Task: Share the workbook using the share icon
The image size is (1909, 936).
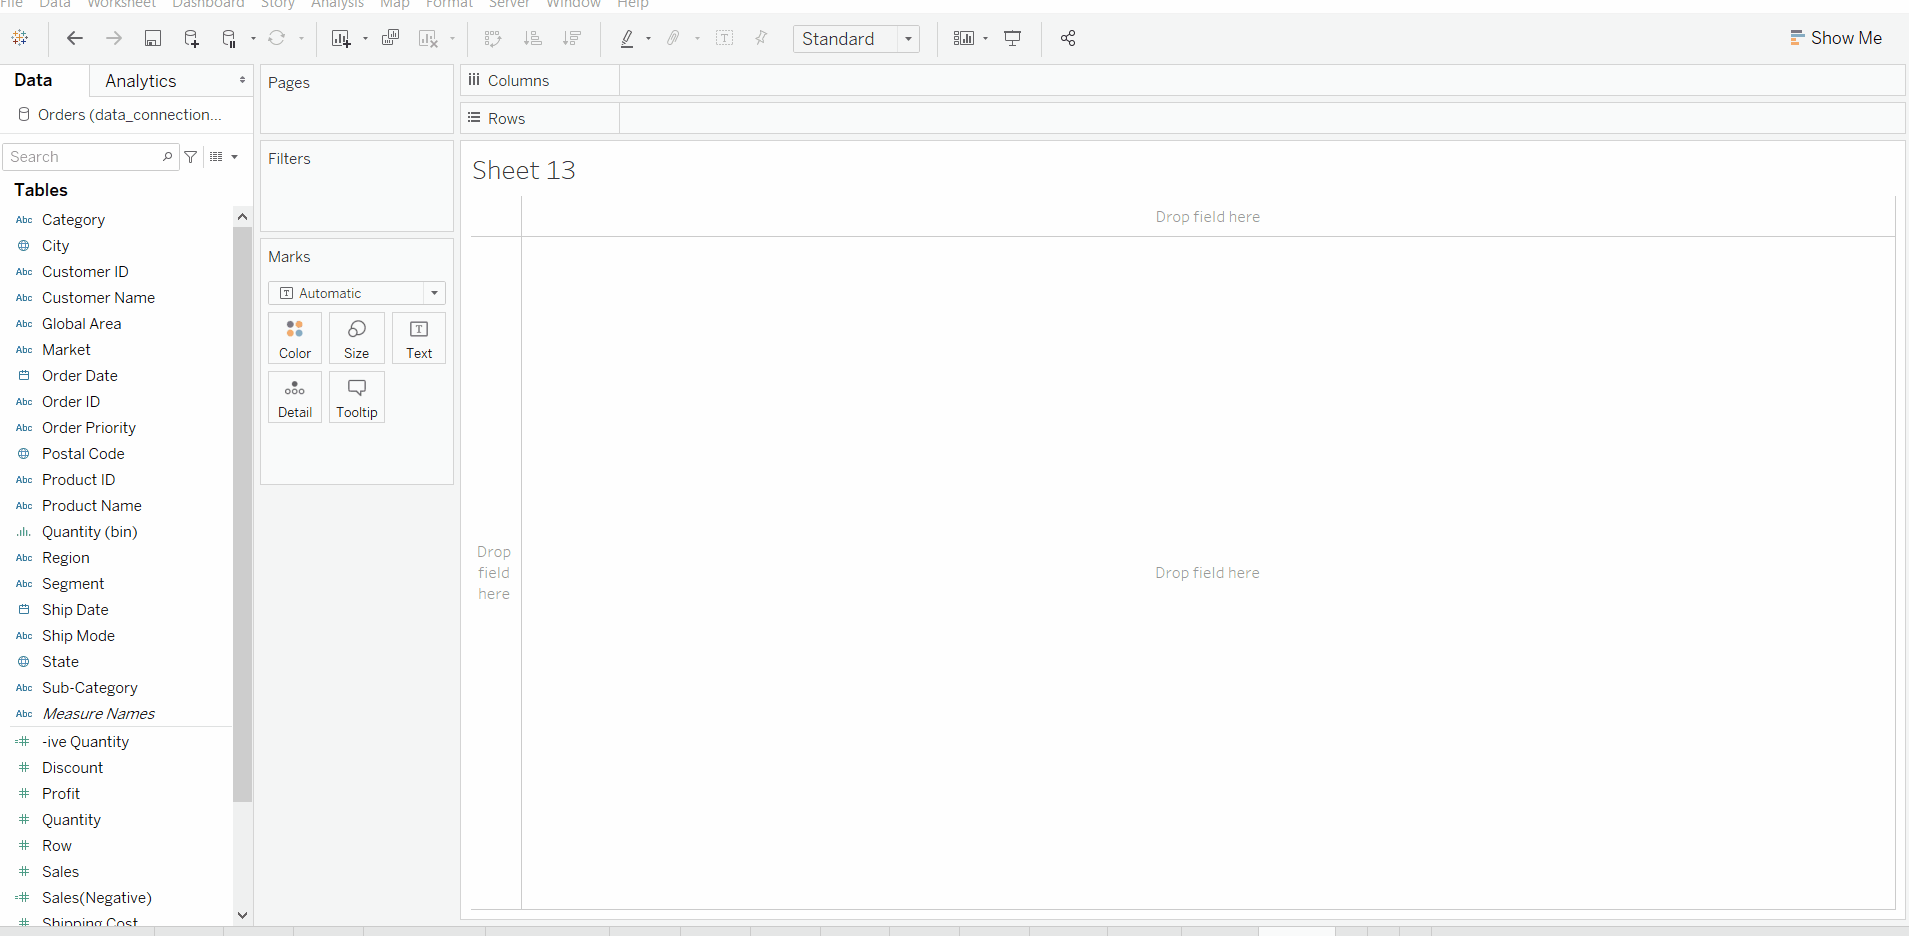Action: [1068, 38]
